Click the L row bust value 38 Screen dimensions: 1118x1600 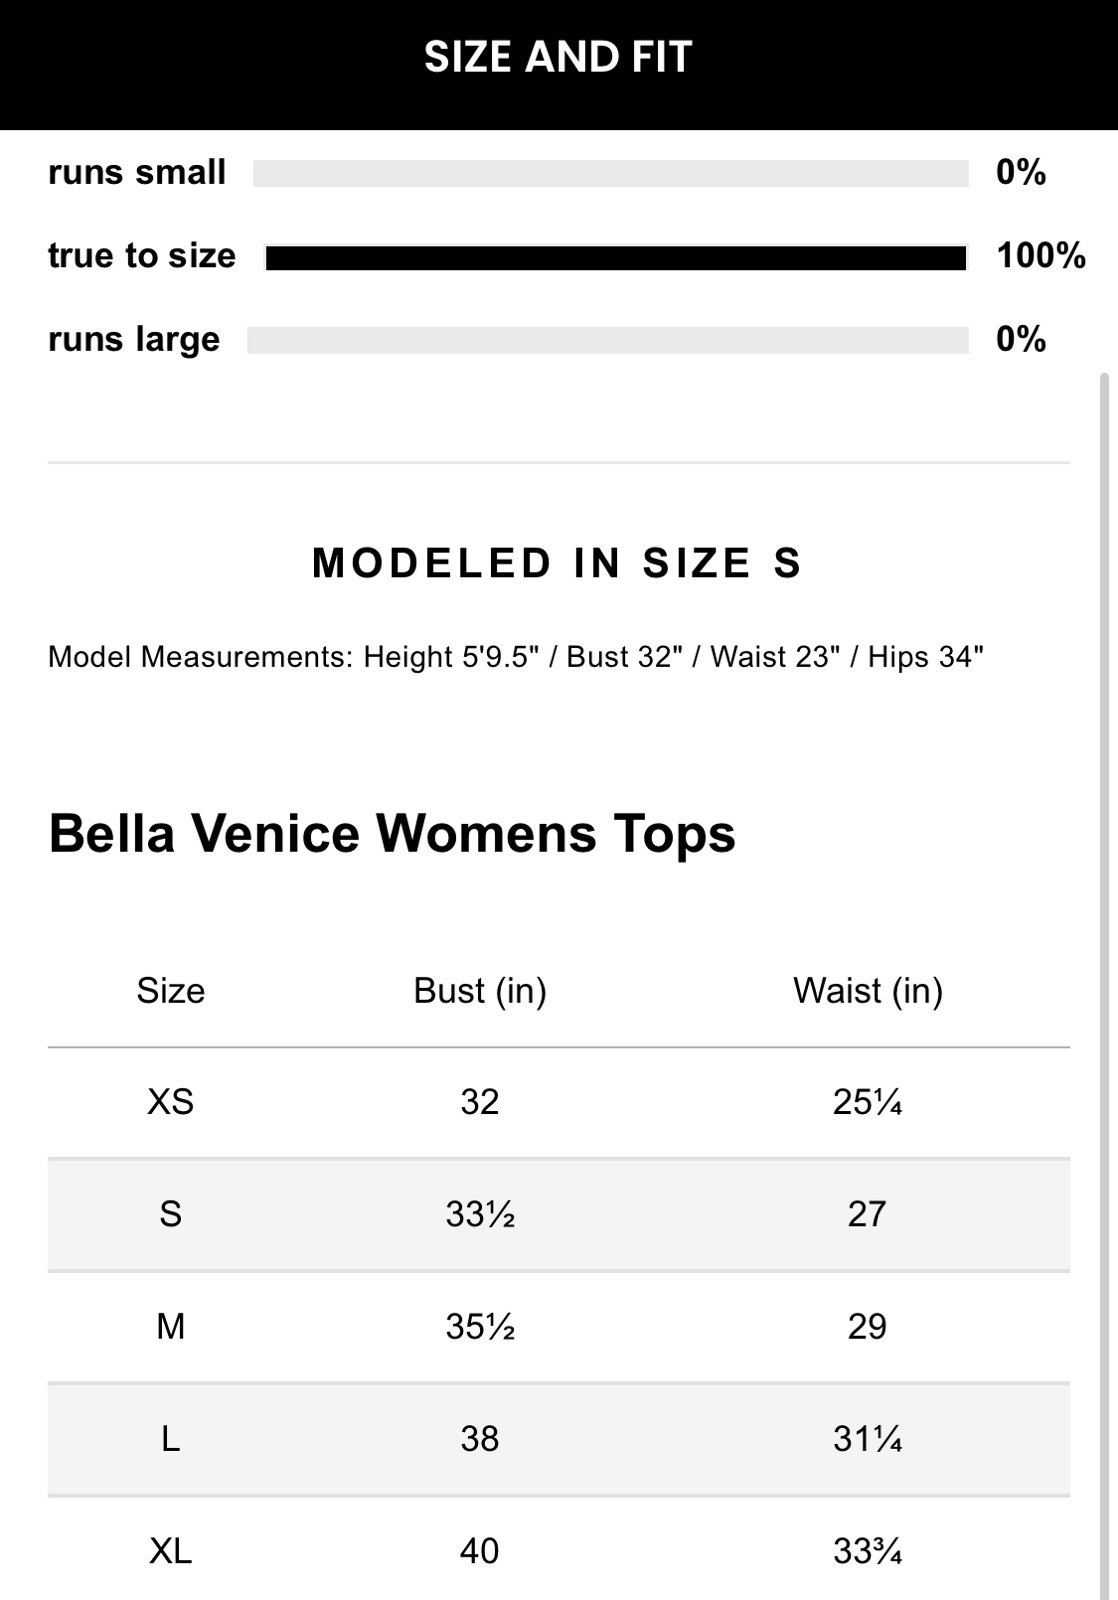coord(480,1439)
